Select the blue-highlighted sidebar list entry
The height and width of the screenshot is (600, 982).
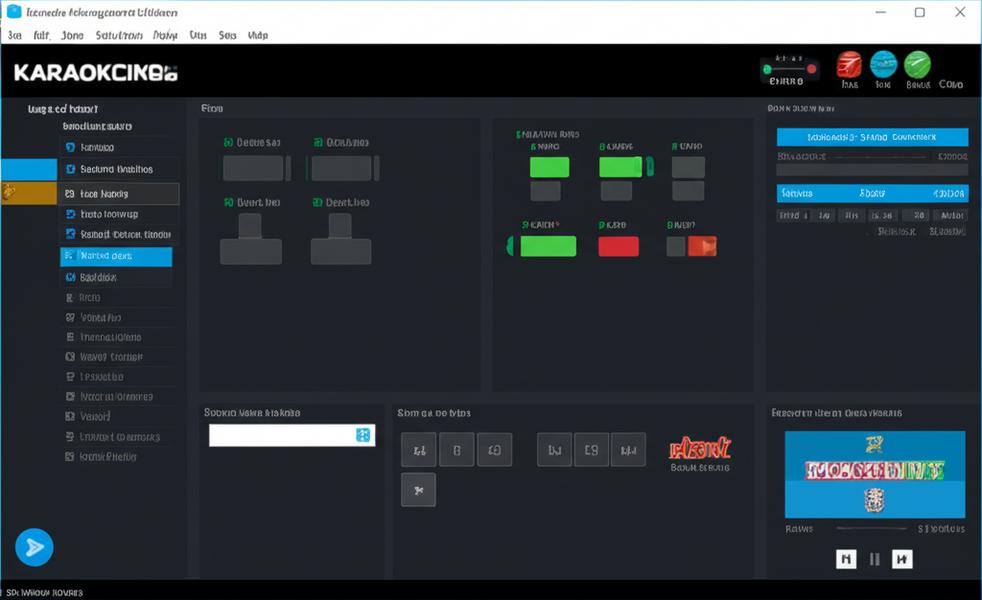click(116, 257)
